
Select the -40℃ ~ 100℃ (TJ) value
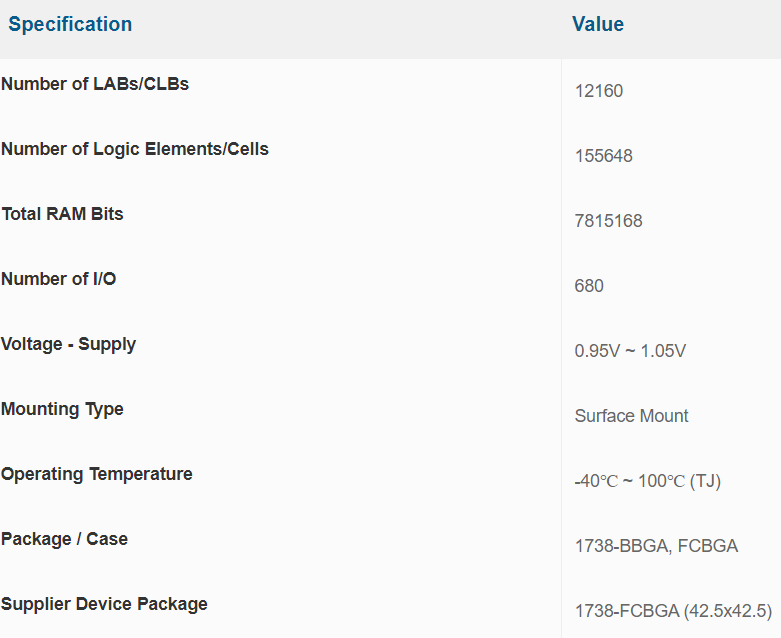pyautogui.click(x=648, y=481)
